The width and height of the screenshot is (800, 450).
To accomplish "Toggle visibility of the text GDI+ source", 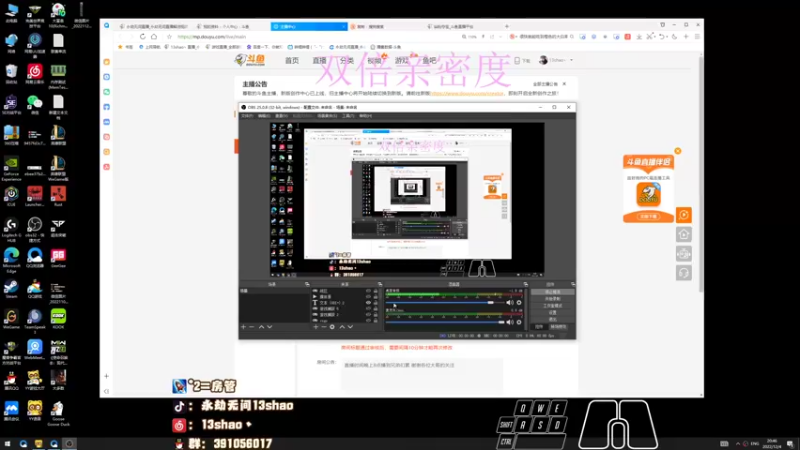I will (x=368, y=303).
